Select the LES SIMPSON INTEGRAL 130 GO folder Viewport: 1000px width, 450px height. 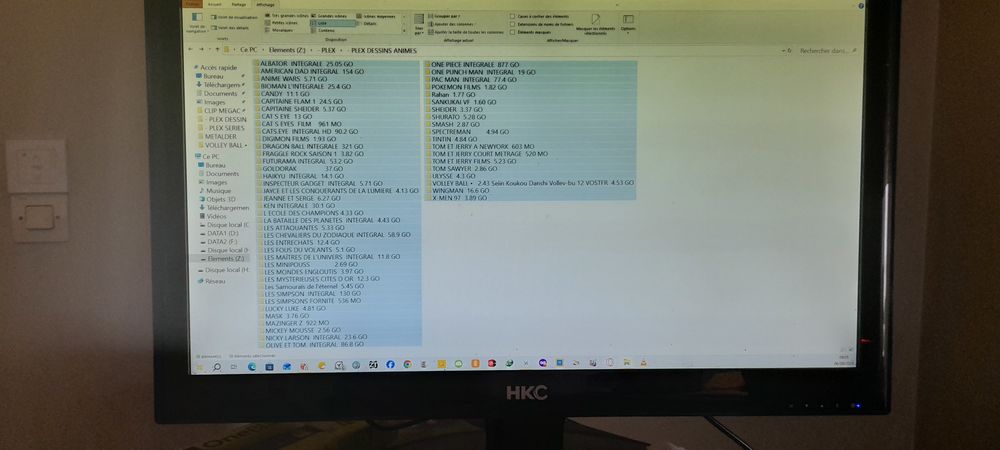(x=310, y=294)
